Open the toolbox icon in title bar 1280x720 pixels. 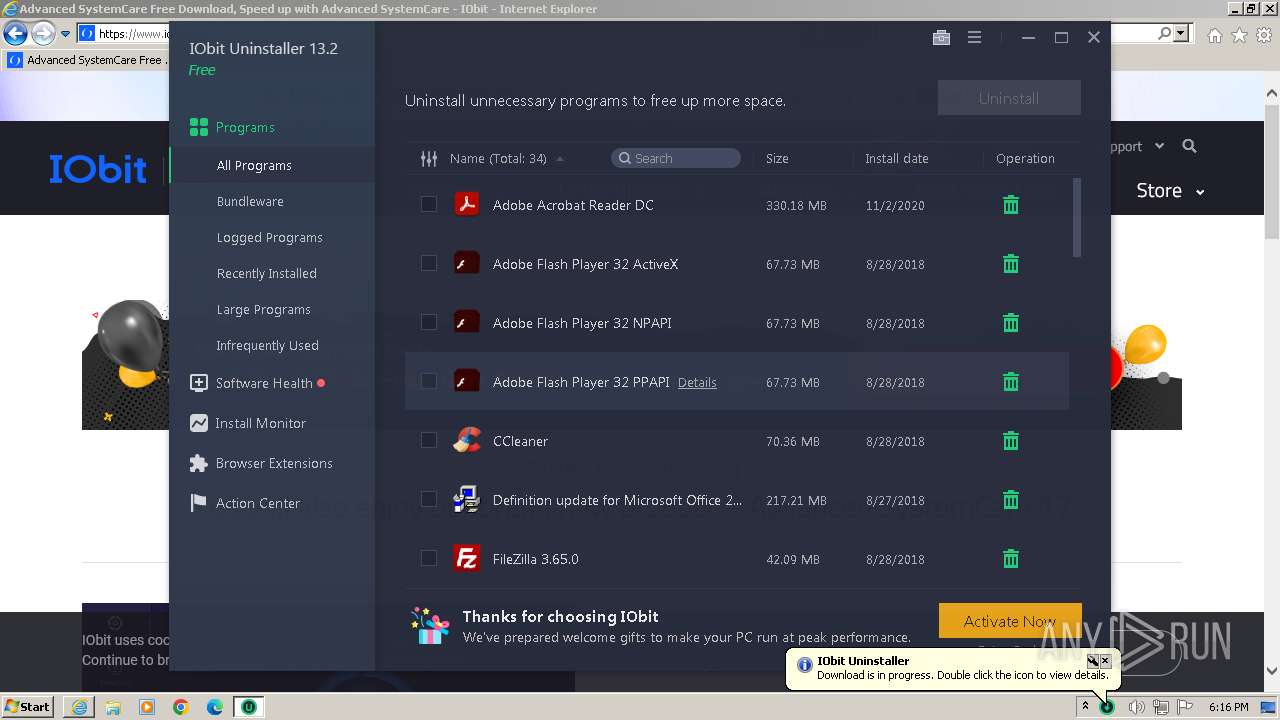[x=941, y=38]
